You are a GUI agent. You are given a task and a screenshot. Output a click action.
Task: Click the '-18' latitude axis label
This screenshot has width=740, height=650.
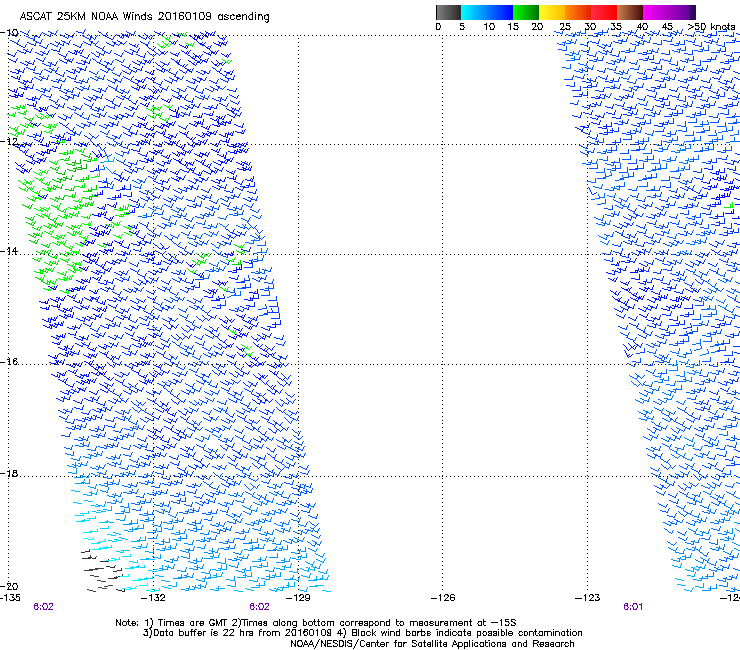9,473
